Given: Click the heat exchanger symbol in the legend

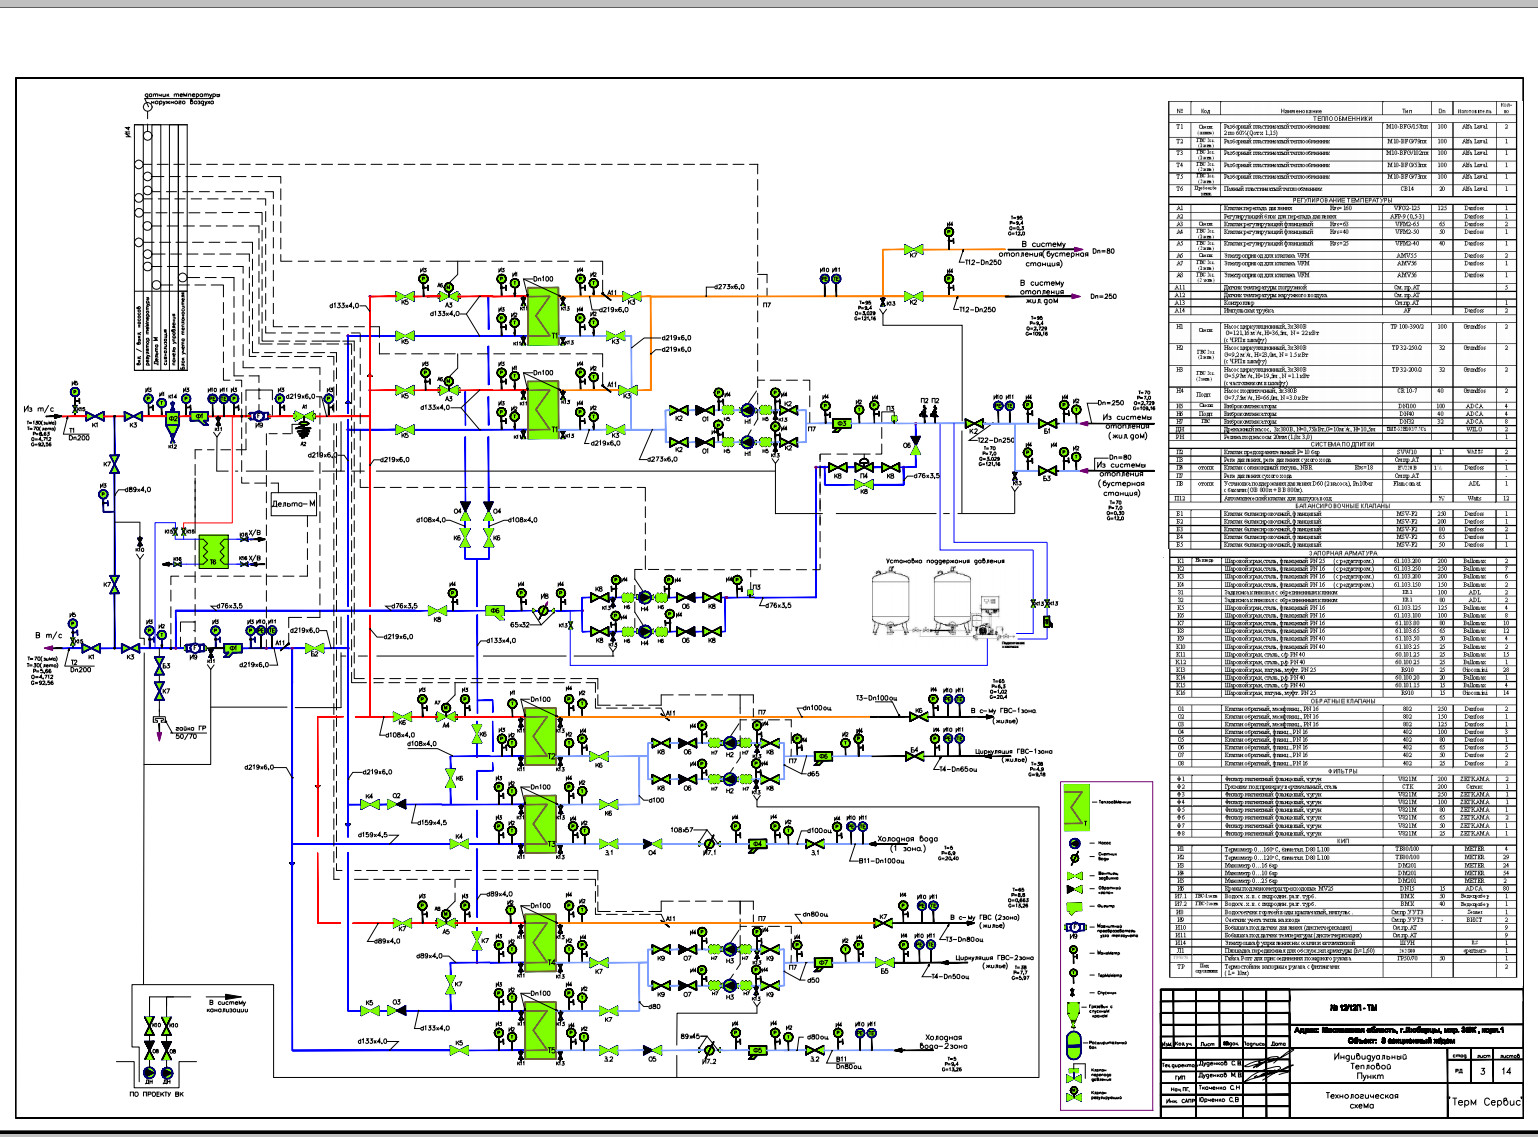Looking at the screenshot, I should [x=1076, y=806].
